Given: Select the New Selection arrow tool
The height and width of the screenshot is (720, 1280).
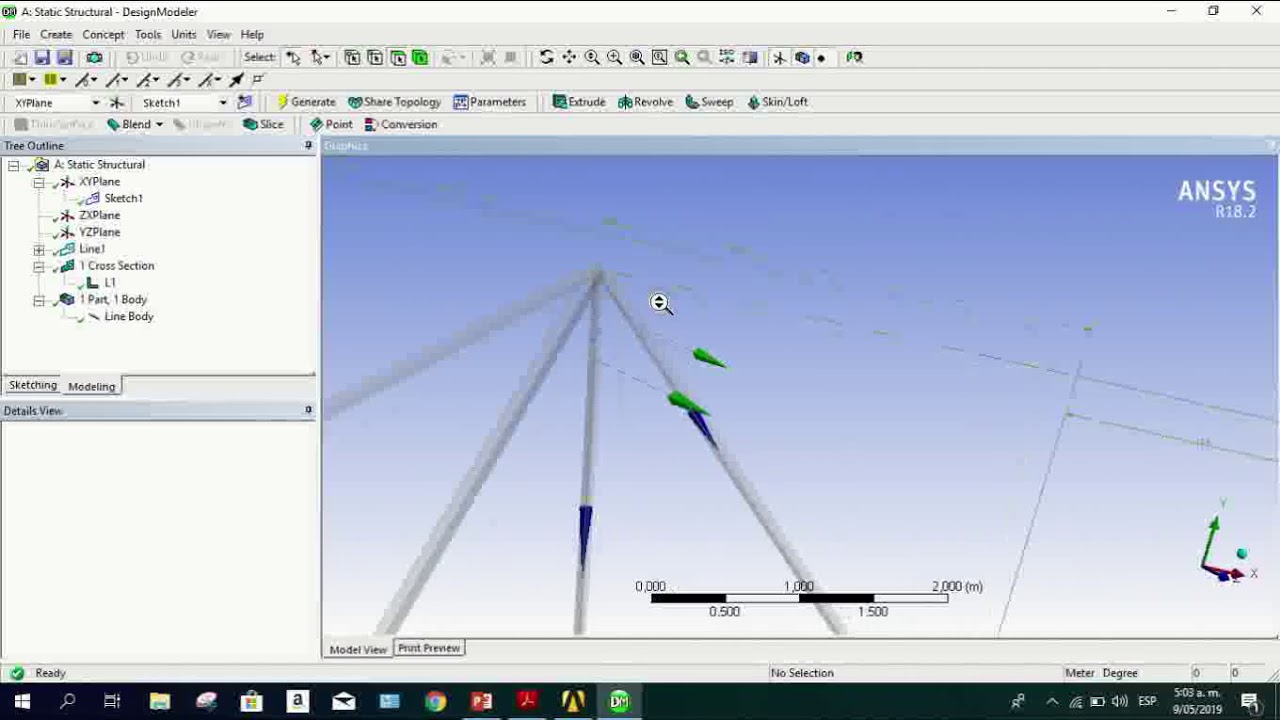Looking at the screenshot, I should 293,58.
